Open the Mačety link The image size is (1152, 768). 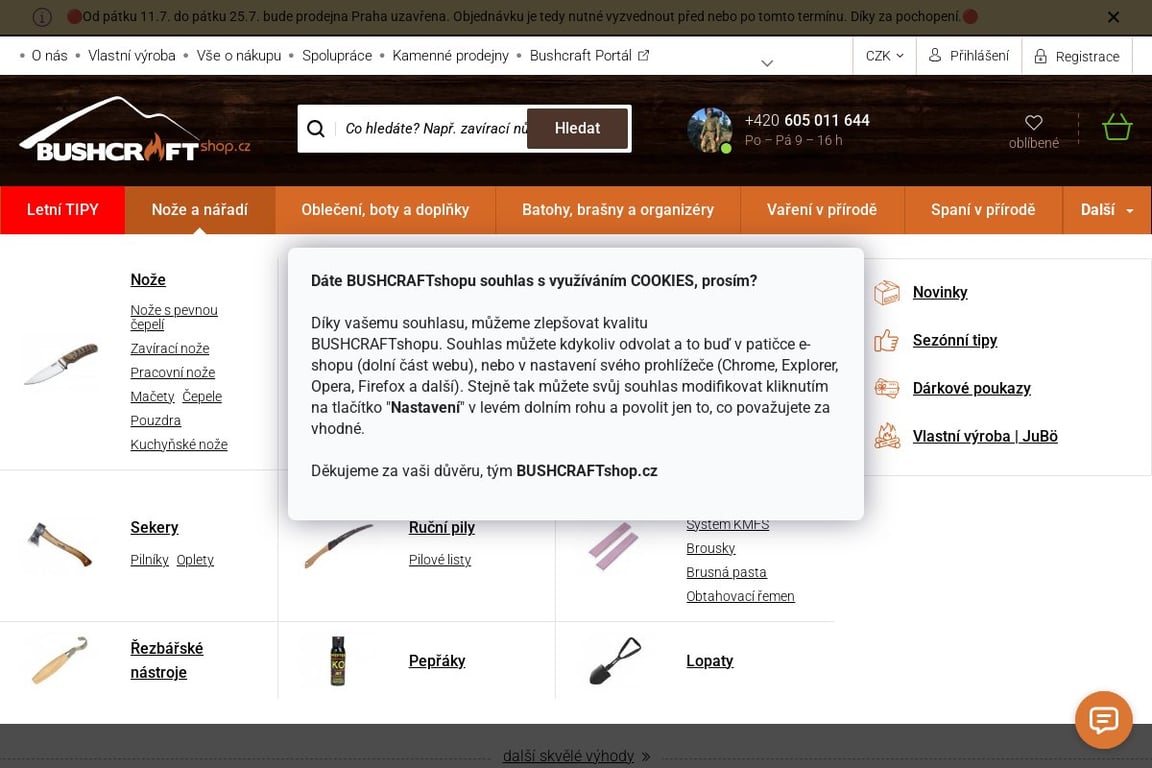click(152, 397)
